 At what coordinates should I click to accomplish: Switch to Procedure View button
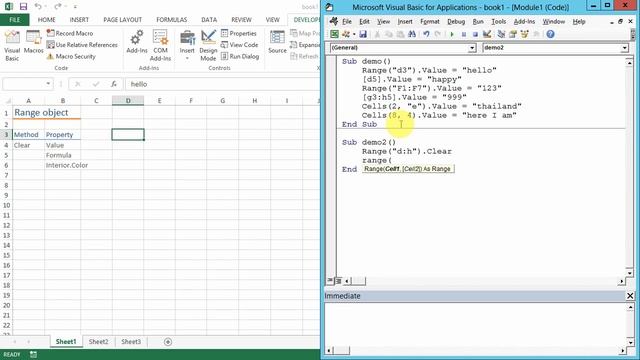tap(330, 281)
